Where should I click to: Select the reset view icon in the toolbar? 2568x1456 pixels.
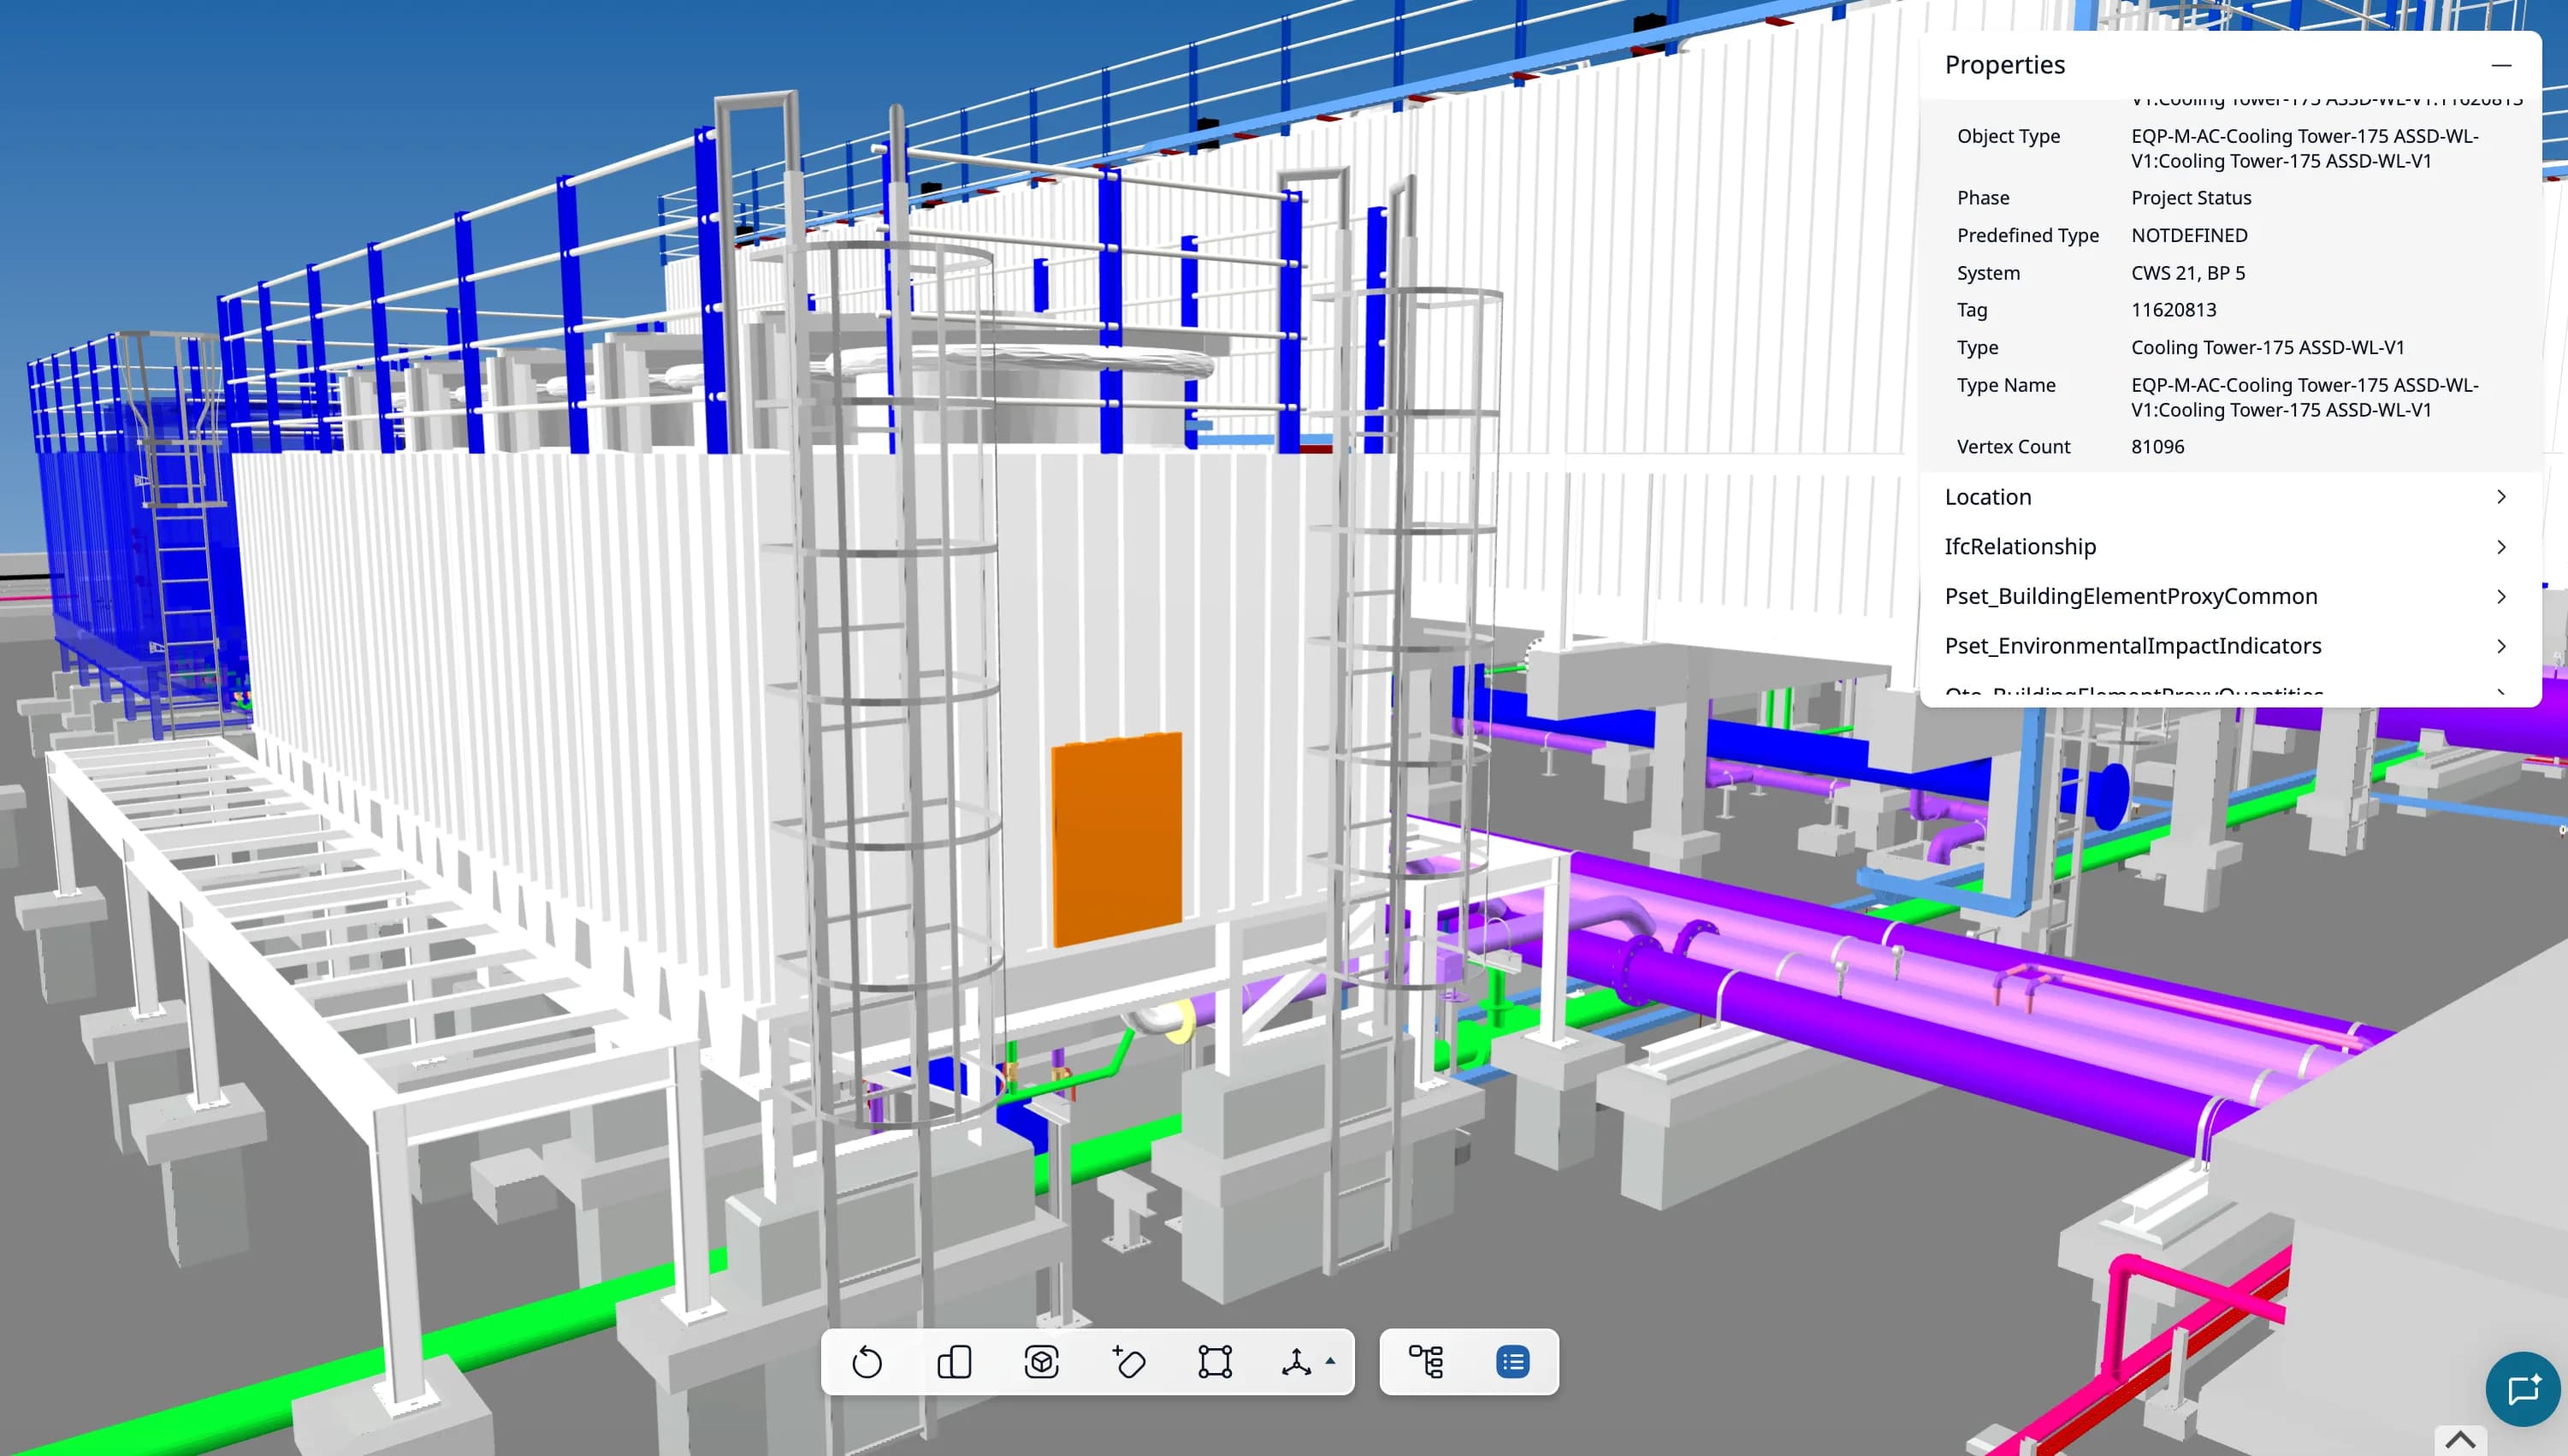pyautogui.click(x=866, y=1361)
